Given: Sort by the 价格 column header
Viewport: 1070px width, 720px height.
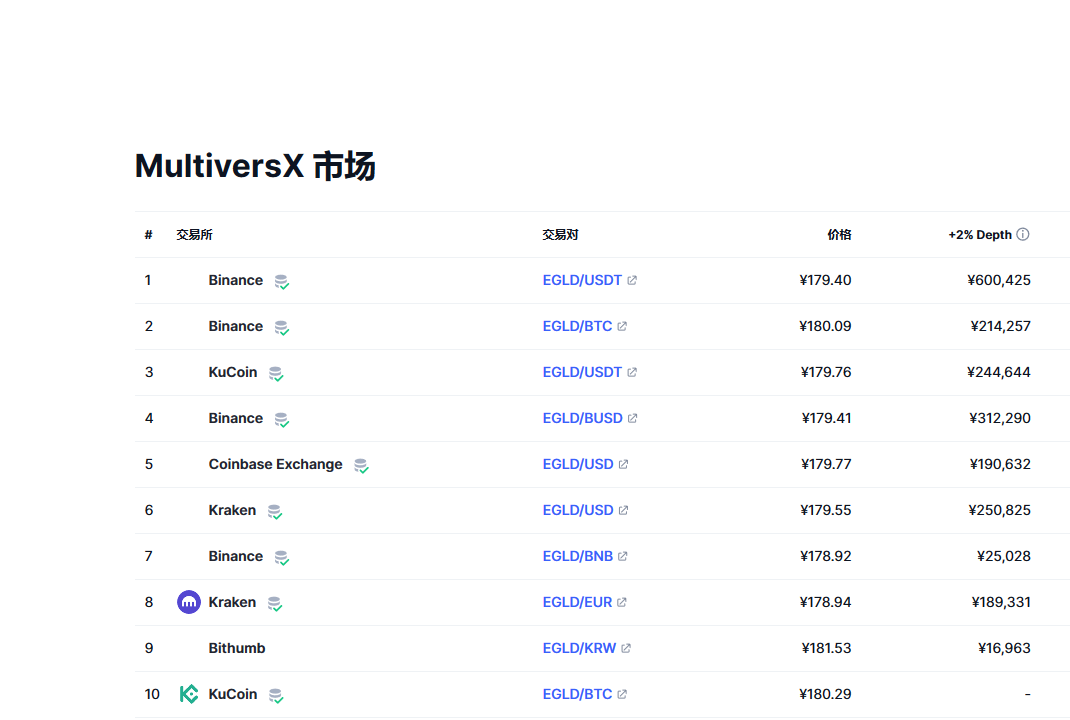Looking at the screenshot, I should [x=839, y=235].
